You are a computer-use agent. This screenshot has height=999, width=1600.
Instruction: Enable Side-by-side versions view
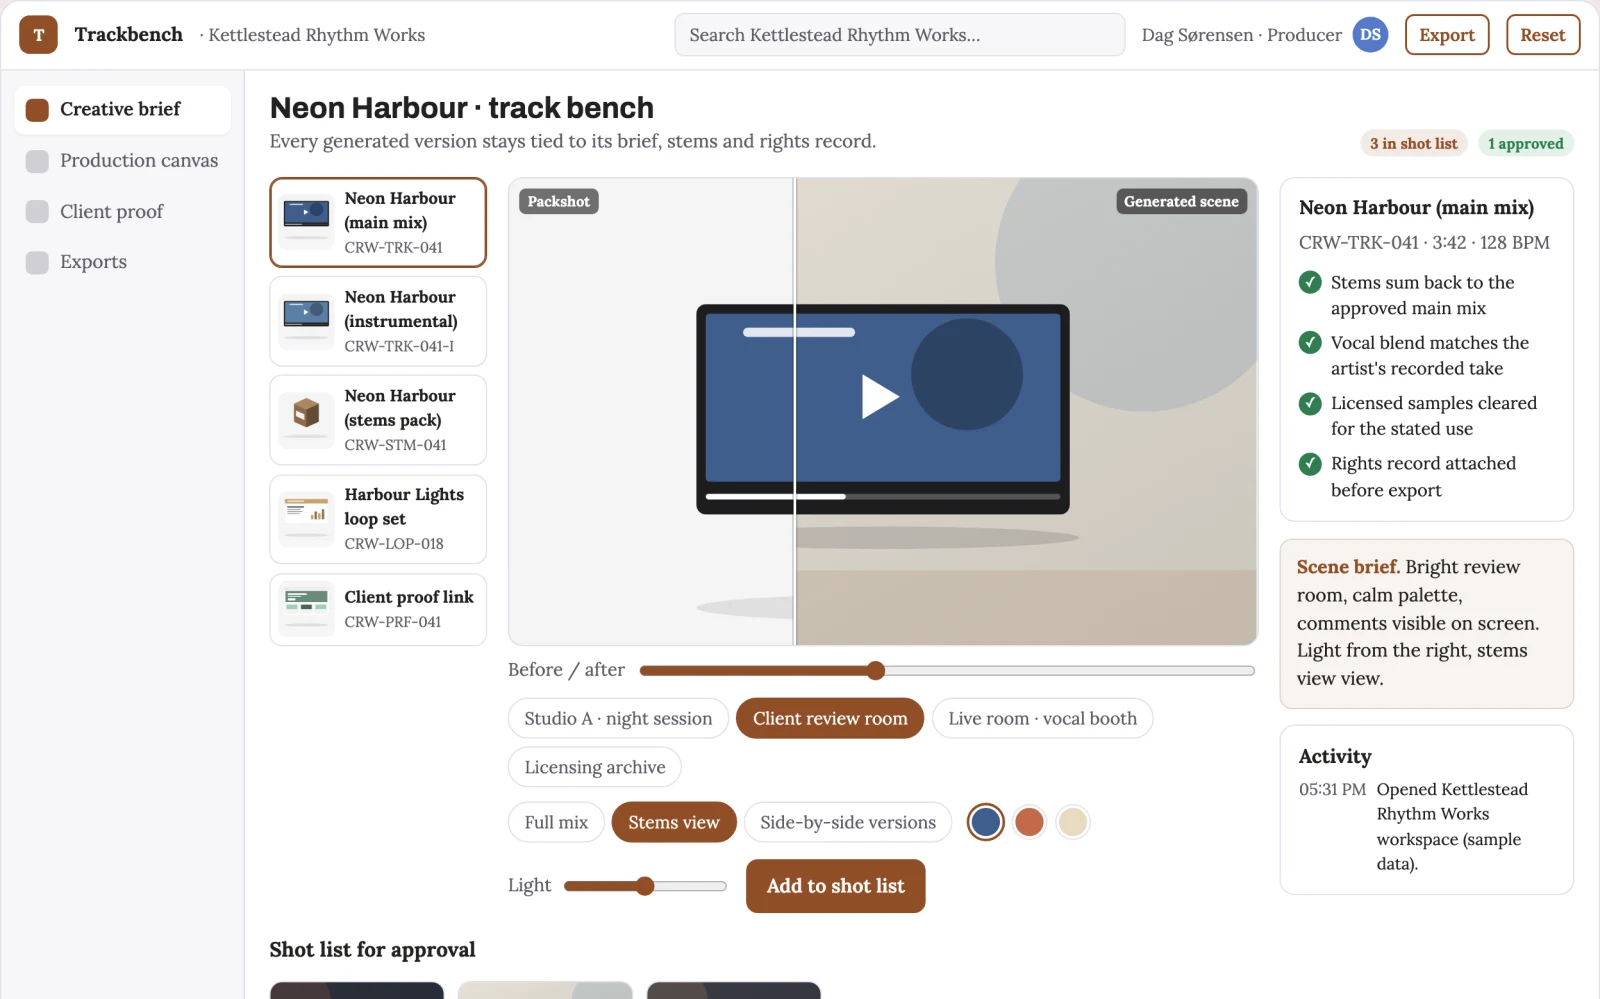pos(848,822)
